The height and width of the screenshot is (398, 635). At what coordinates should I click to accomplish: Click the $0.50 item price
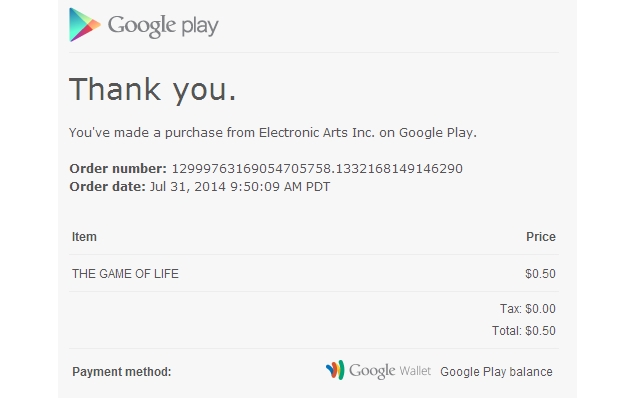(540, 274)
